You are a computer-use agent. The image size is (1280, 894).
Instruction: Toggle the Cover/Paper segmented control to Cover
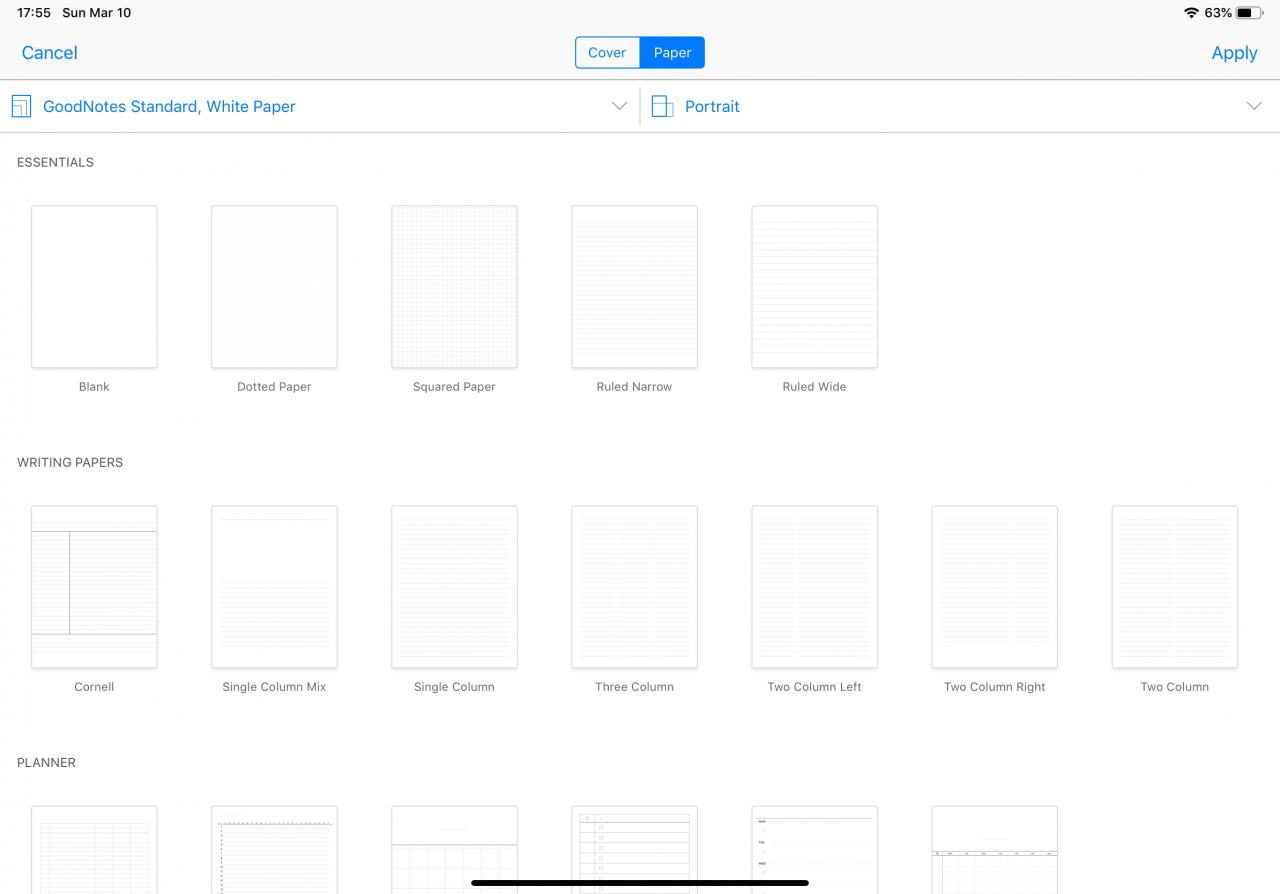pos(608,52)
